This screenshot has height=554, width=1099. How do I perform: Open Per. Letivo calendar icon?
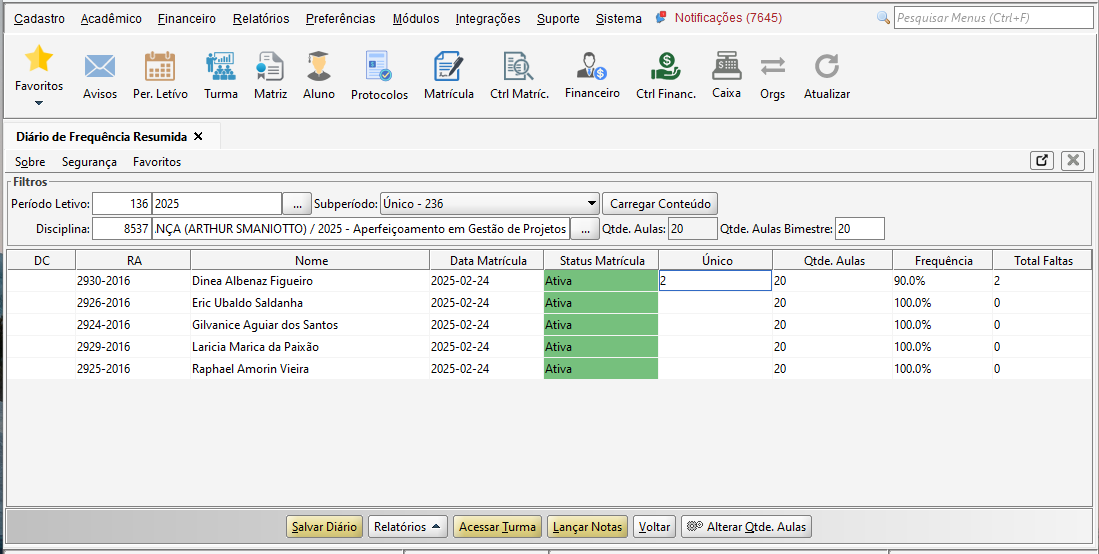pyautogui.click(x=160, y=67)
